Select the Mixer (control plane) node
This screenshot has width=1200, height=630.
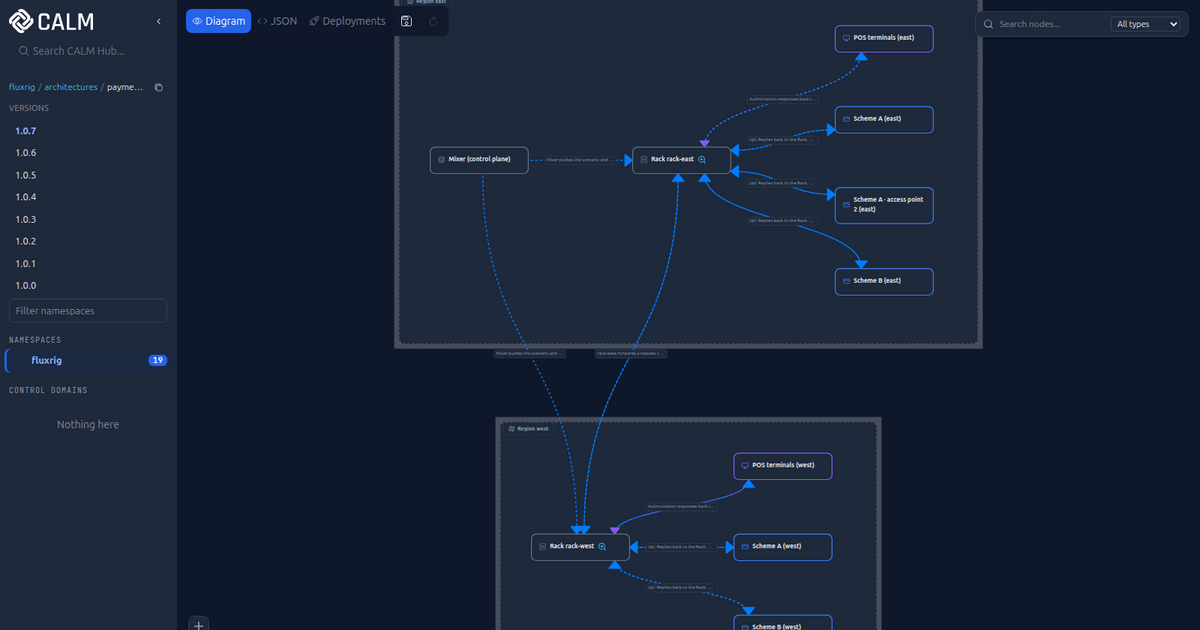pos(479,159)
